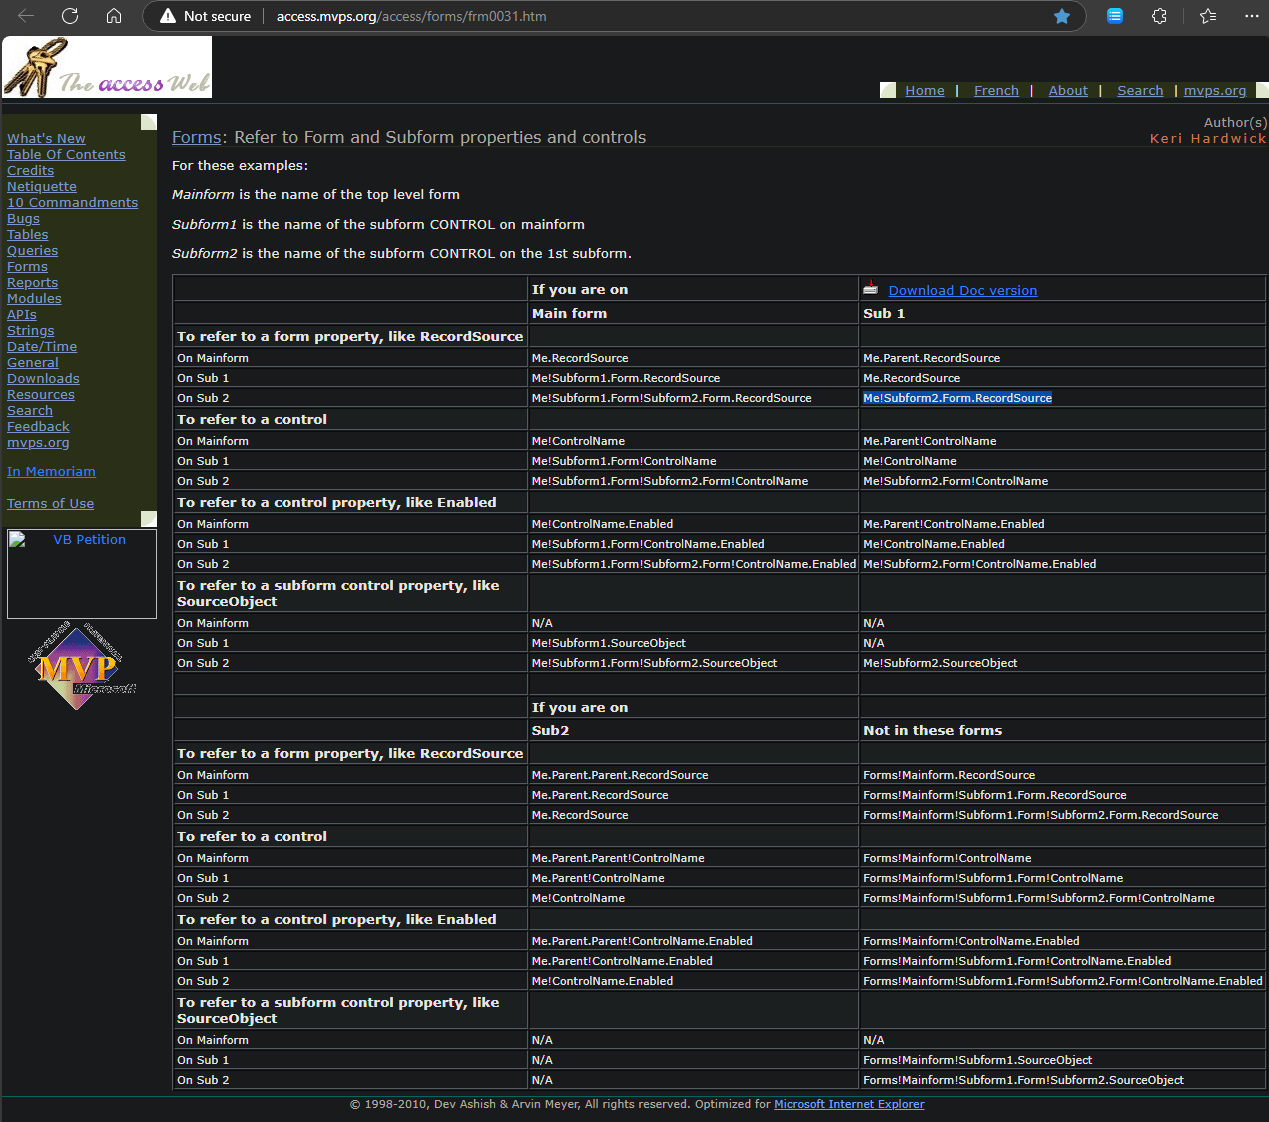The image size is (1269, 1122).
Task: Click Me.Parent.RecordSource in Sub 1 column
Action: point(931,358)
